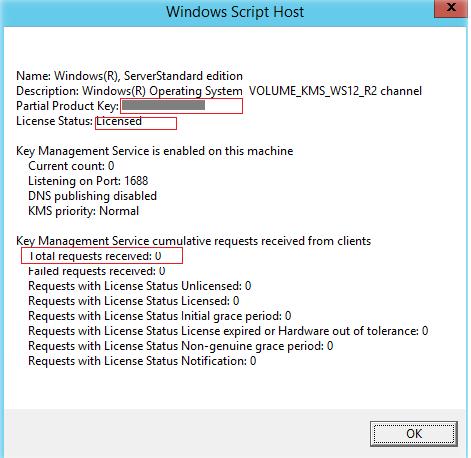Click the Name ServerStandard edition line

pyautogui.click(x=129, y=76)
